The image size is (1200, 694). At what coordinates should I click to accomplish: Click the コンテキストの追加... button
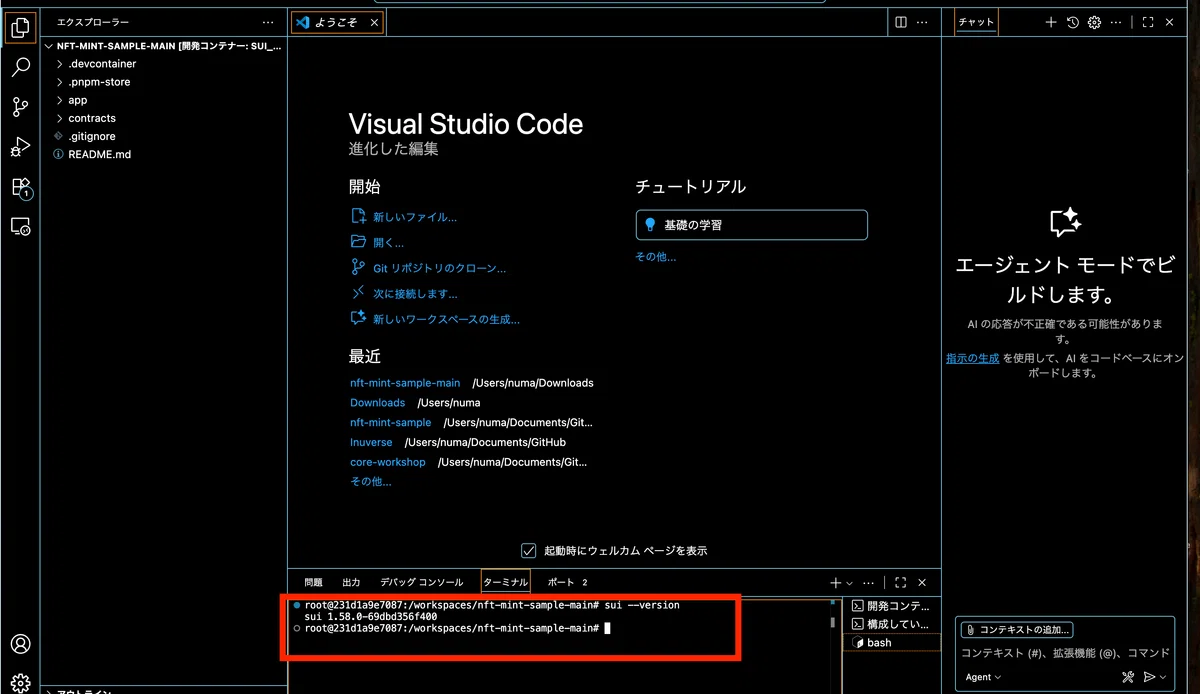1017,630
